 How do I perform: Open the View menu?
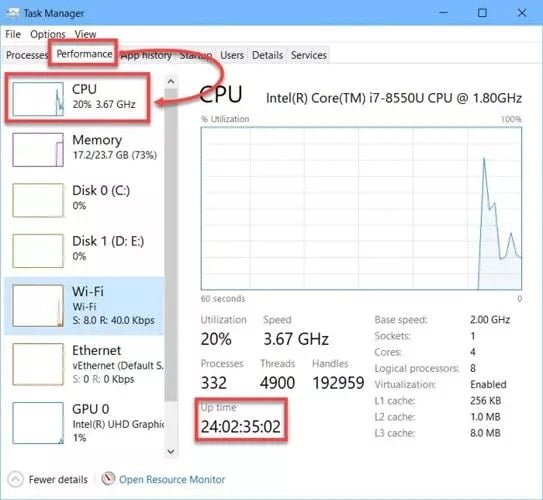coord(85,34)
